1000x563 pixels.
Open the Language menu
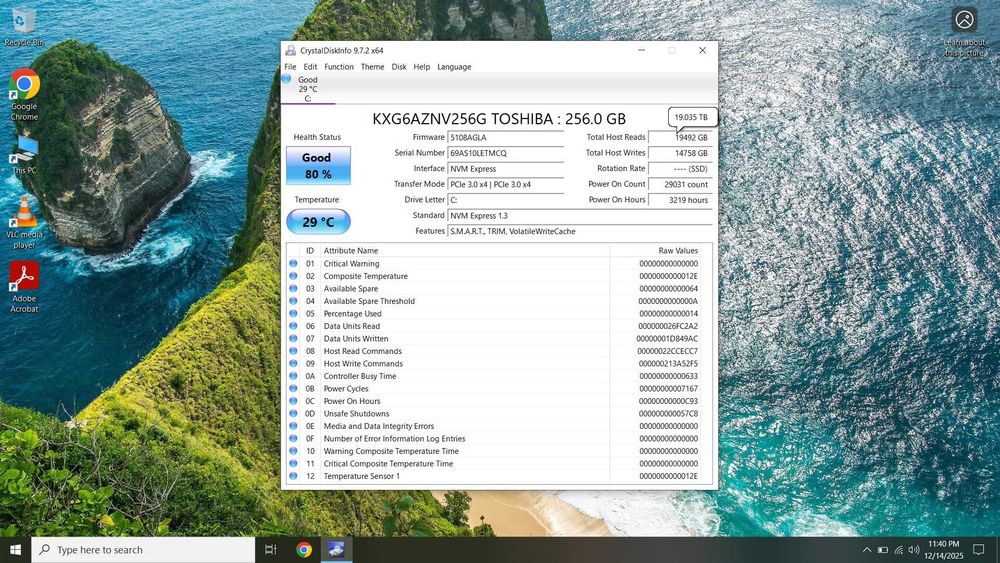click(454, 67)
